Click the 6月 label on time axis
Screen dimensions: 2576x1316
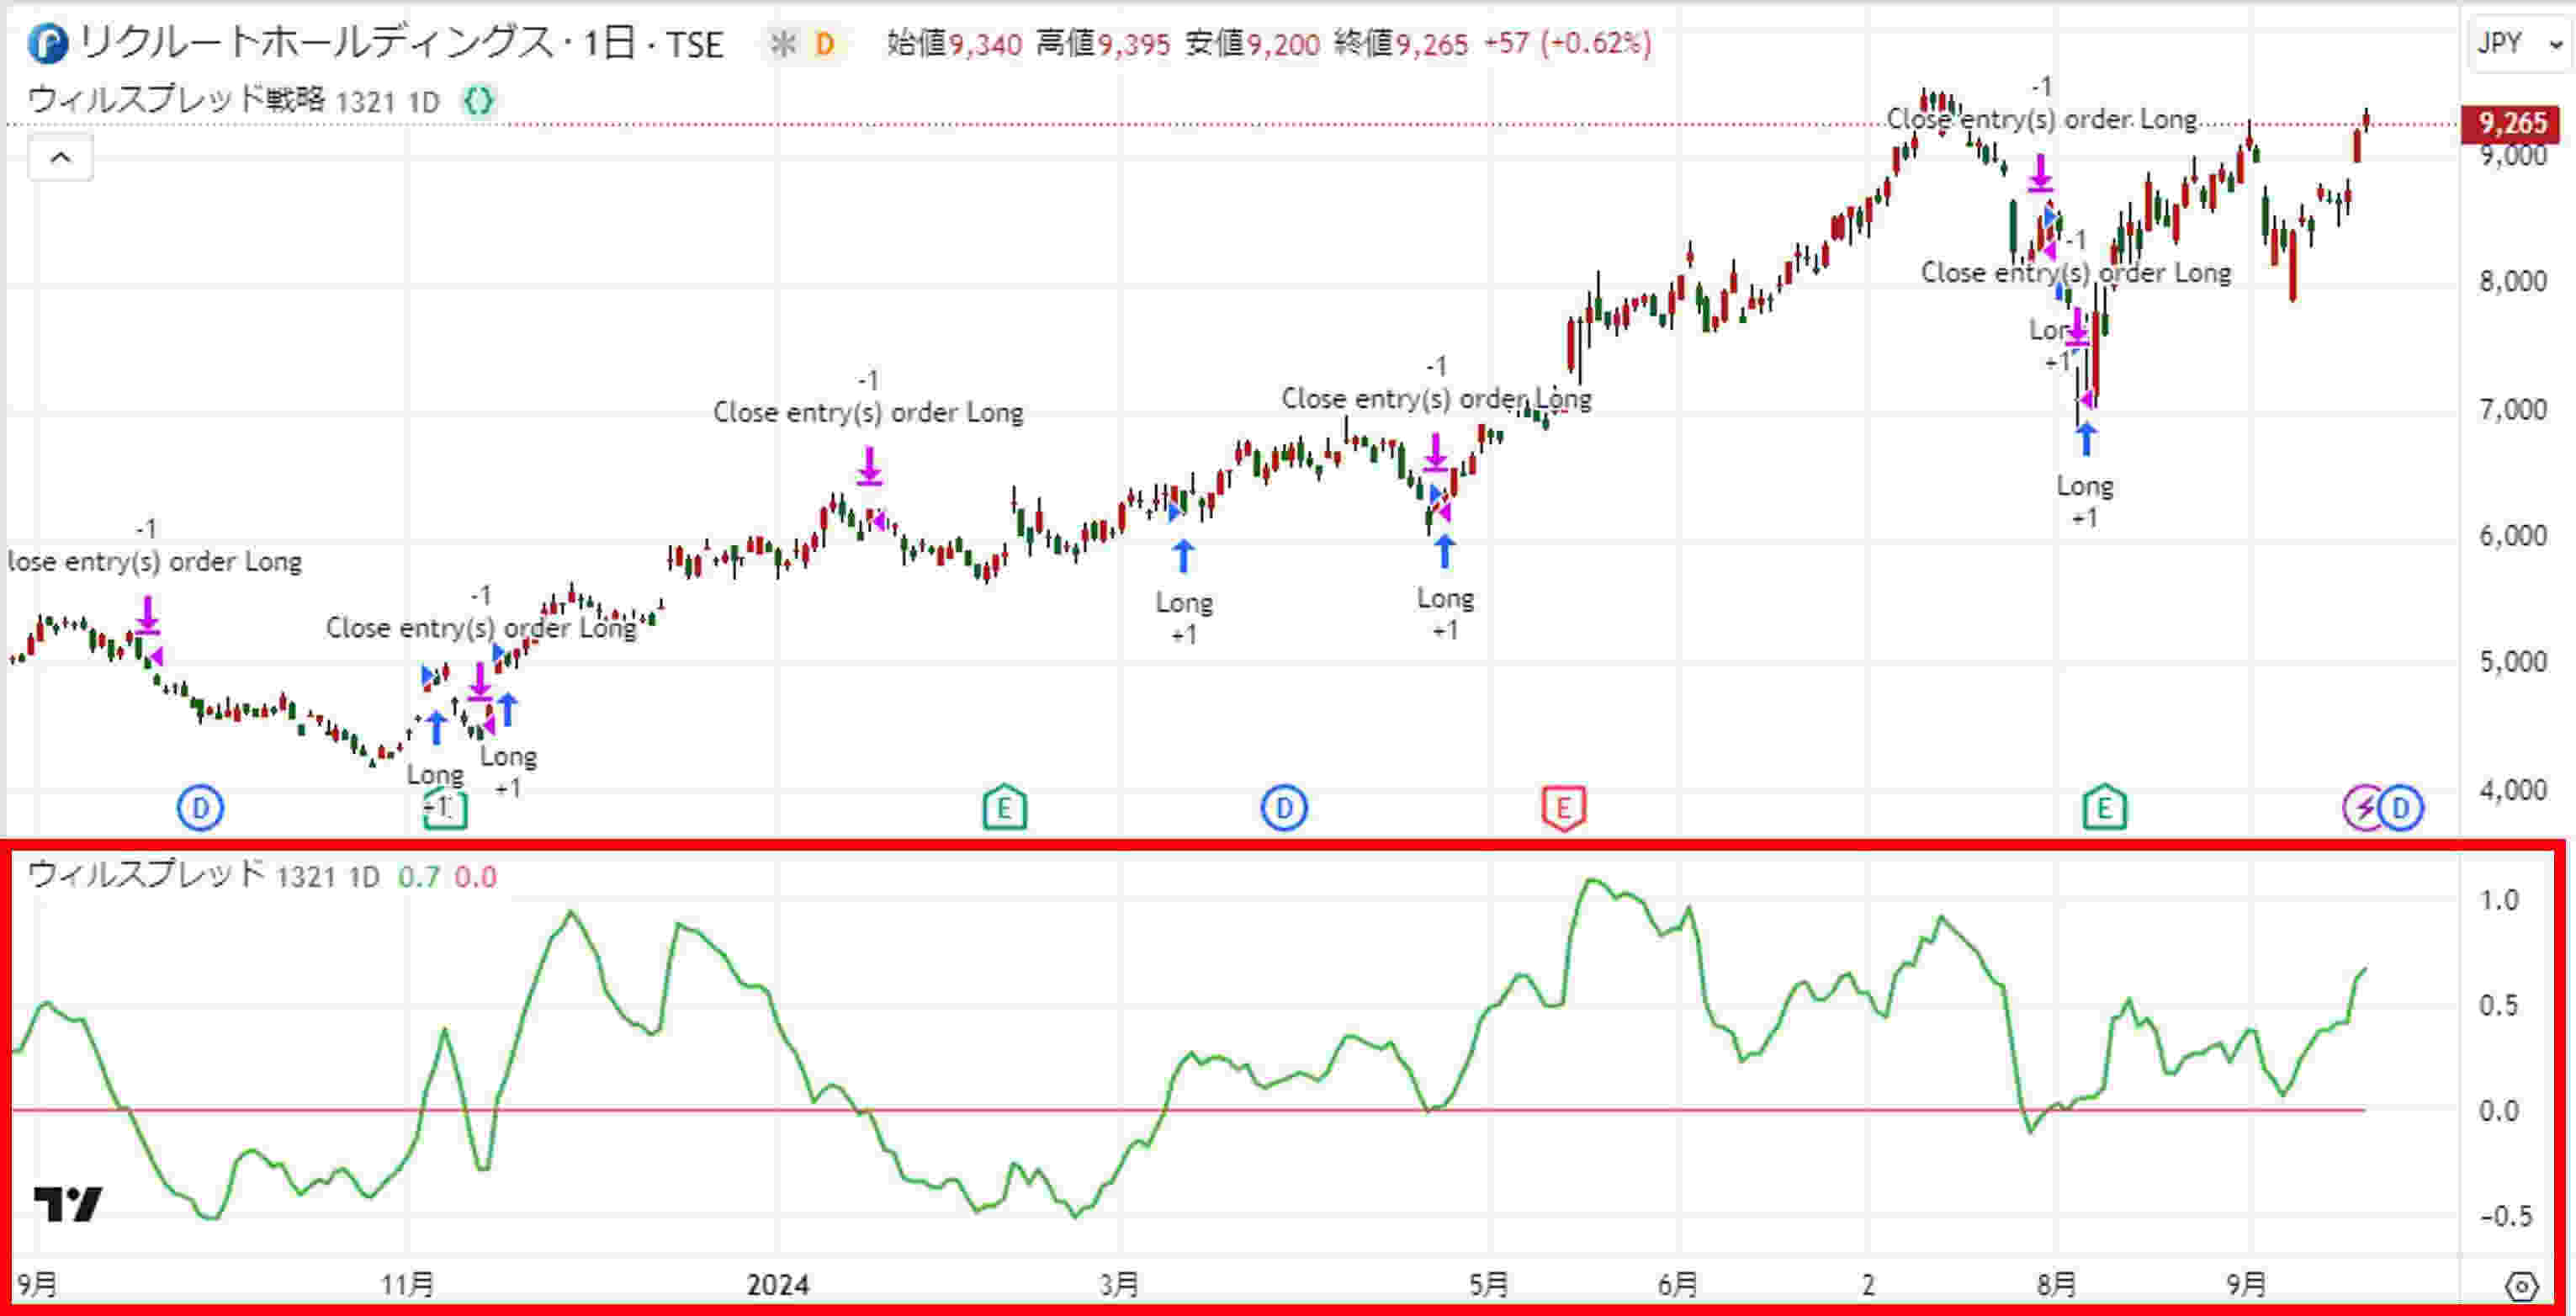tap(1678, 1285)
